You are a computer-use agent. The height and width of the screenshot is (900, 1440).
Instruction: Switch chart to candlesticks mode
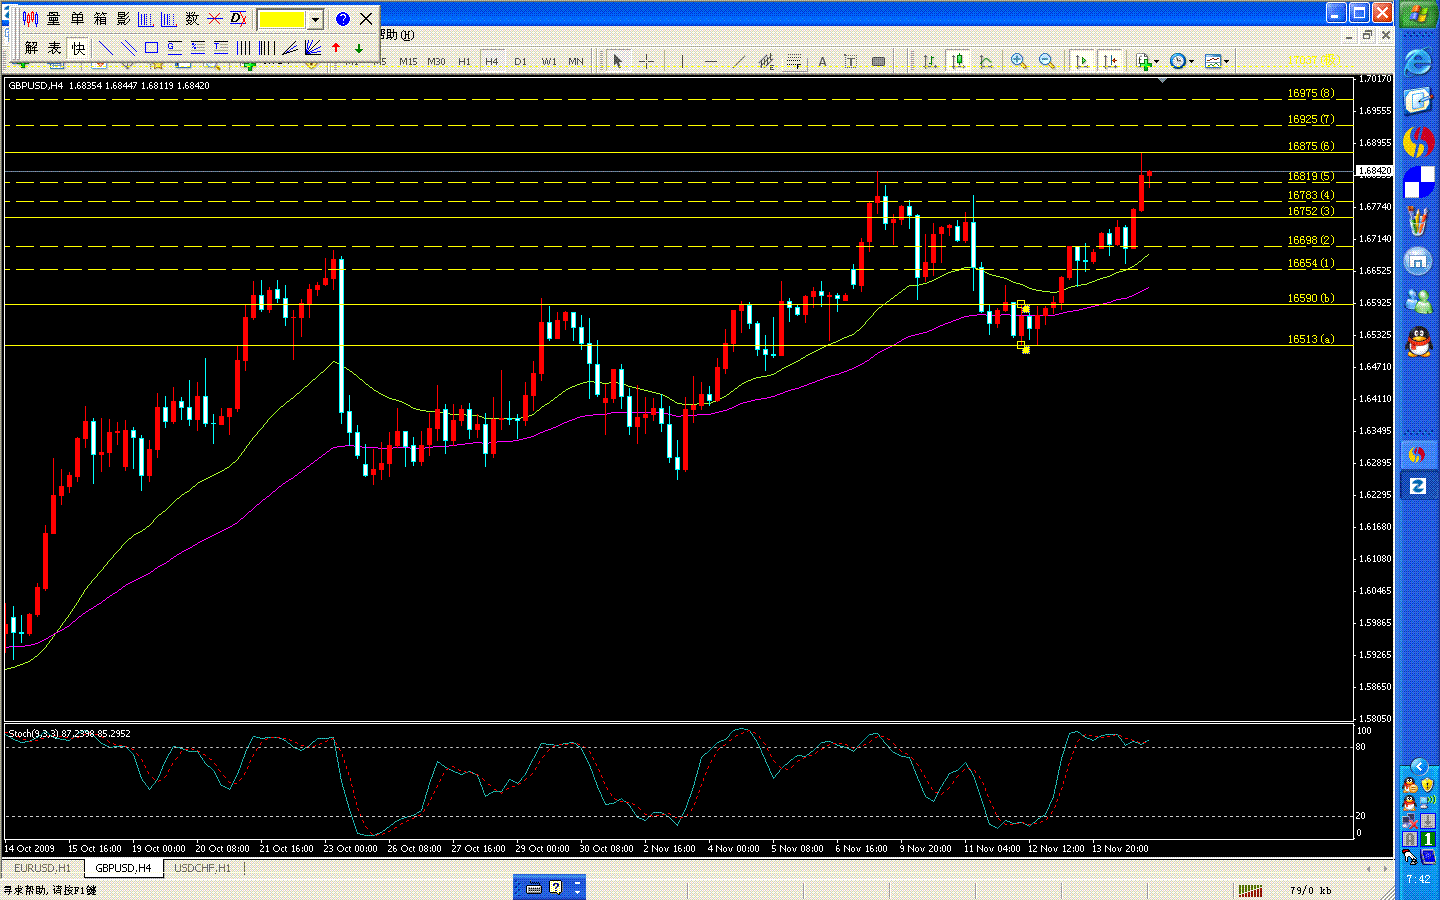click(x=958, y=61)
